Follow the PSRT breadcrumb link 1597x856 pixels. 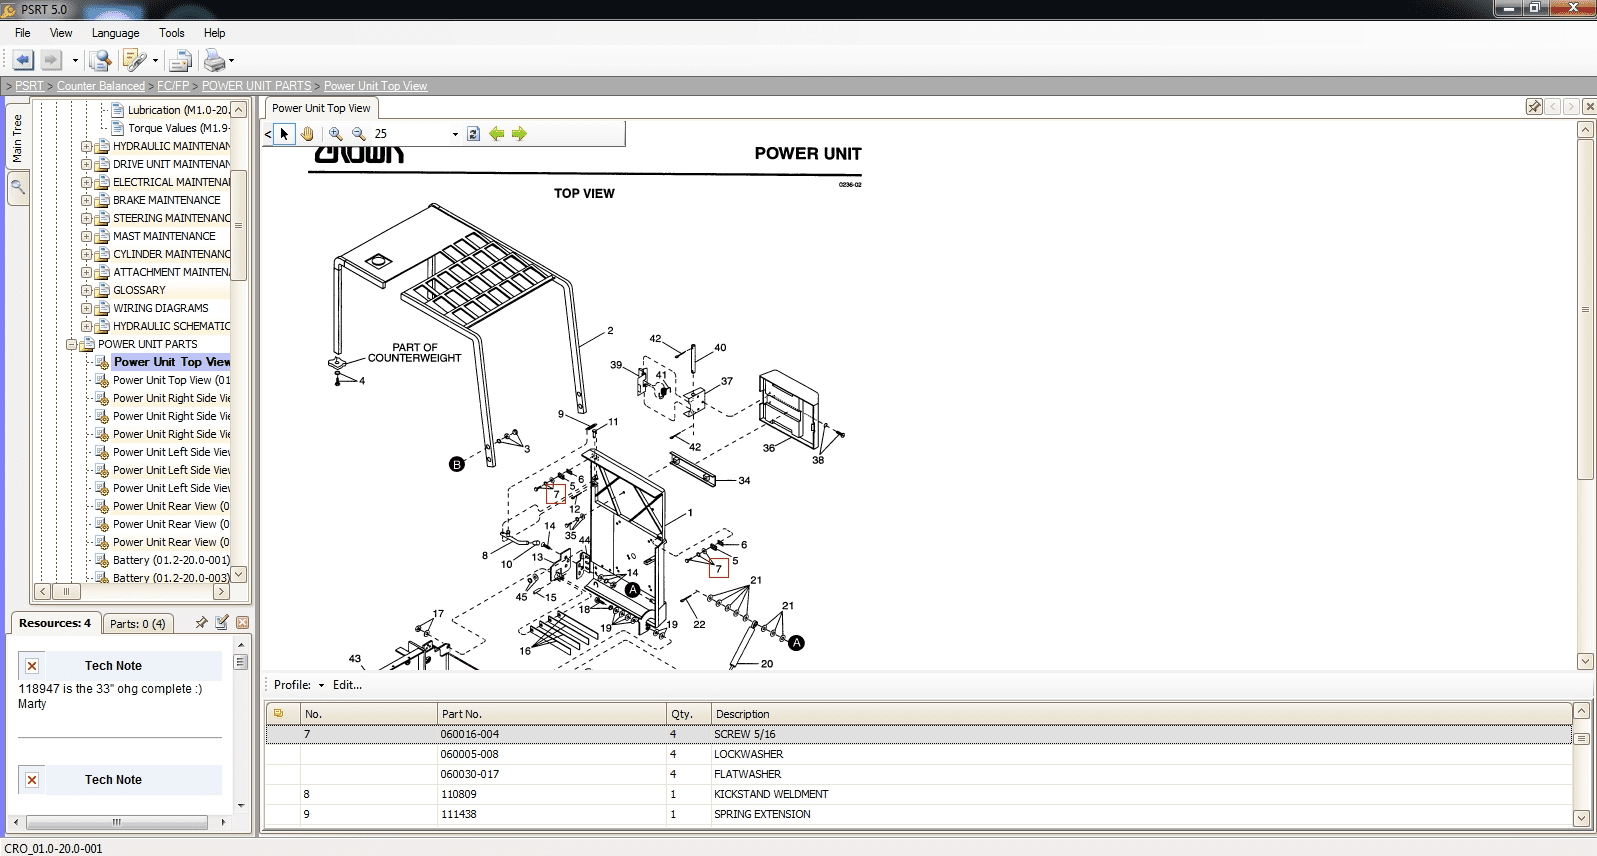pos(30,86)
